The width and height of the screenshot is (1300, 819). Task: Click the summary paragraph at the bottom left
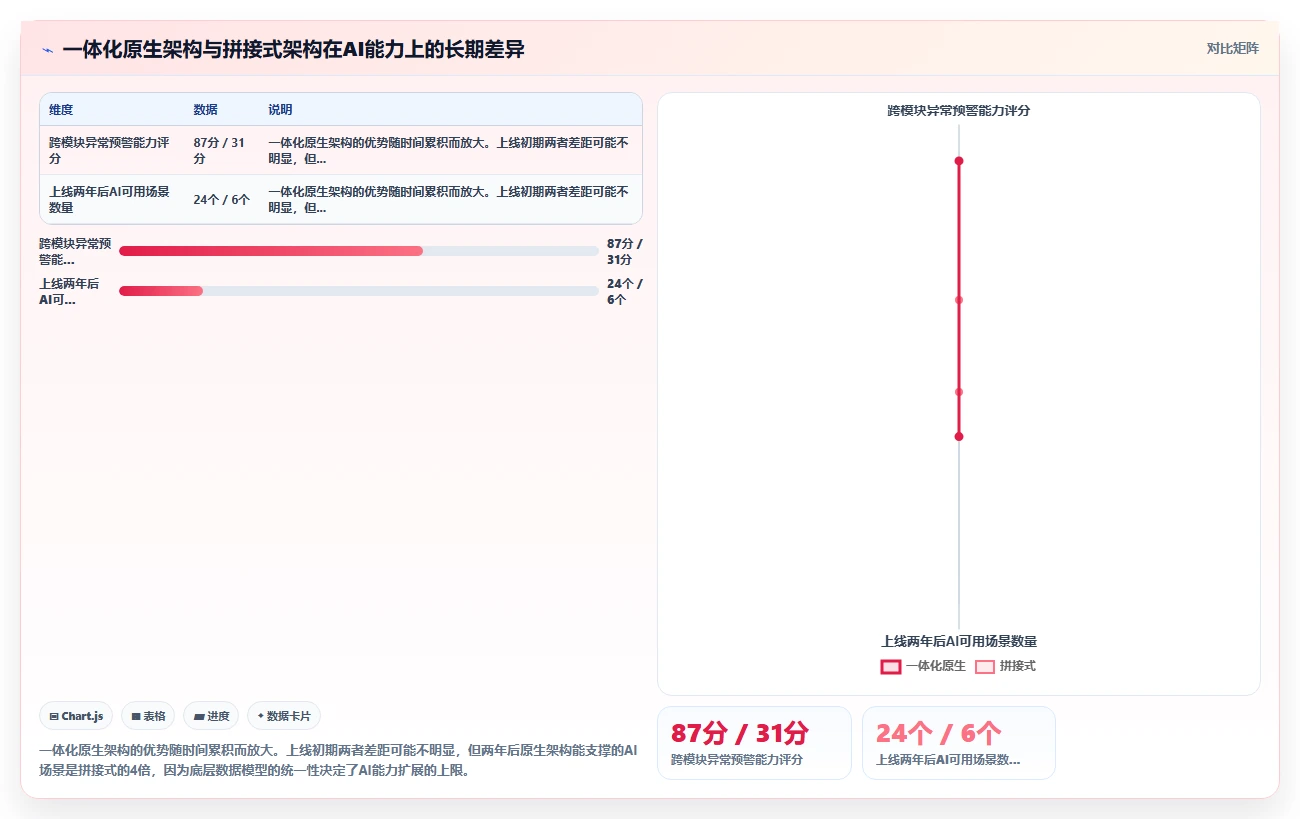[338, 760]
